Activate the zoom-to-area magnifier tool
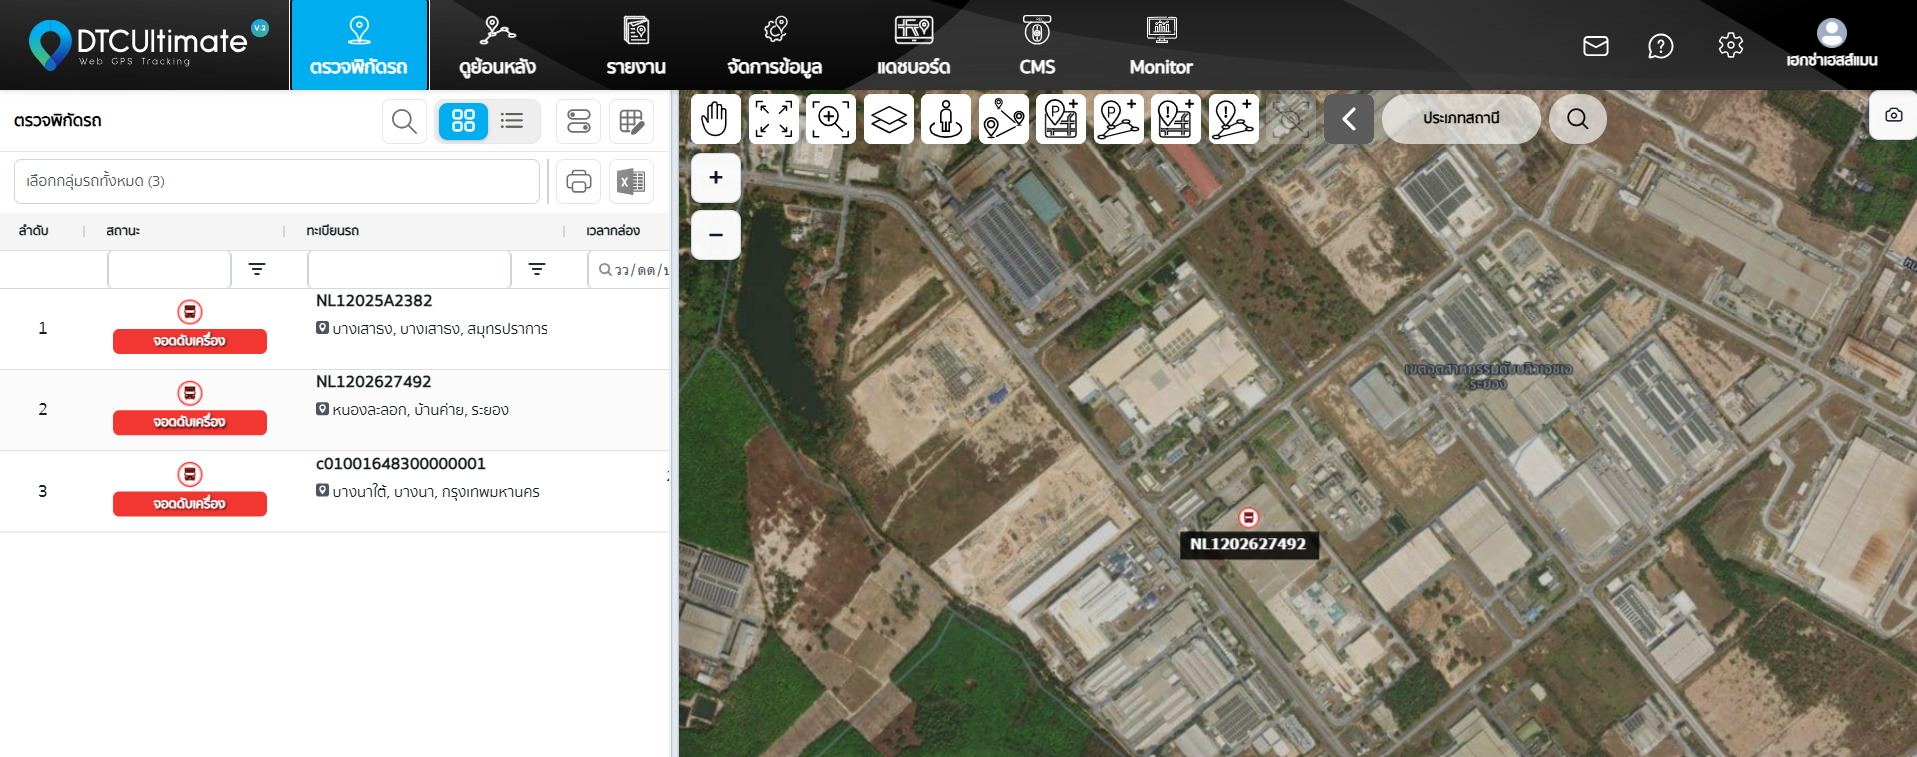1917x757 pixels. click(x=831, y=119)
